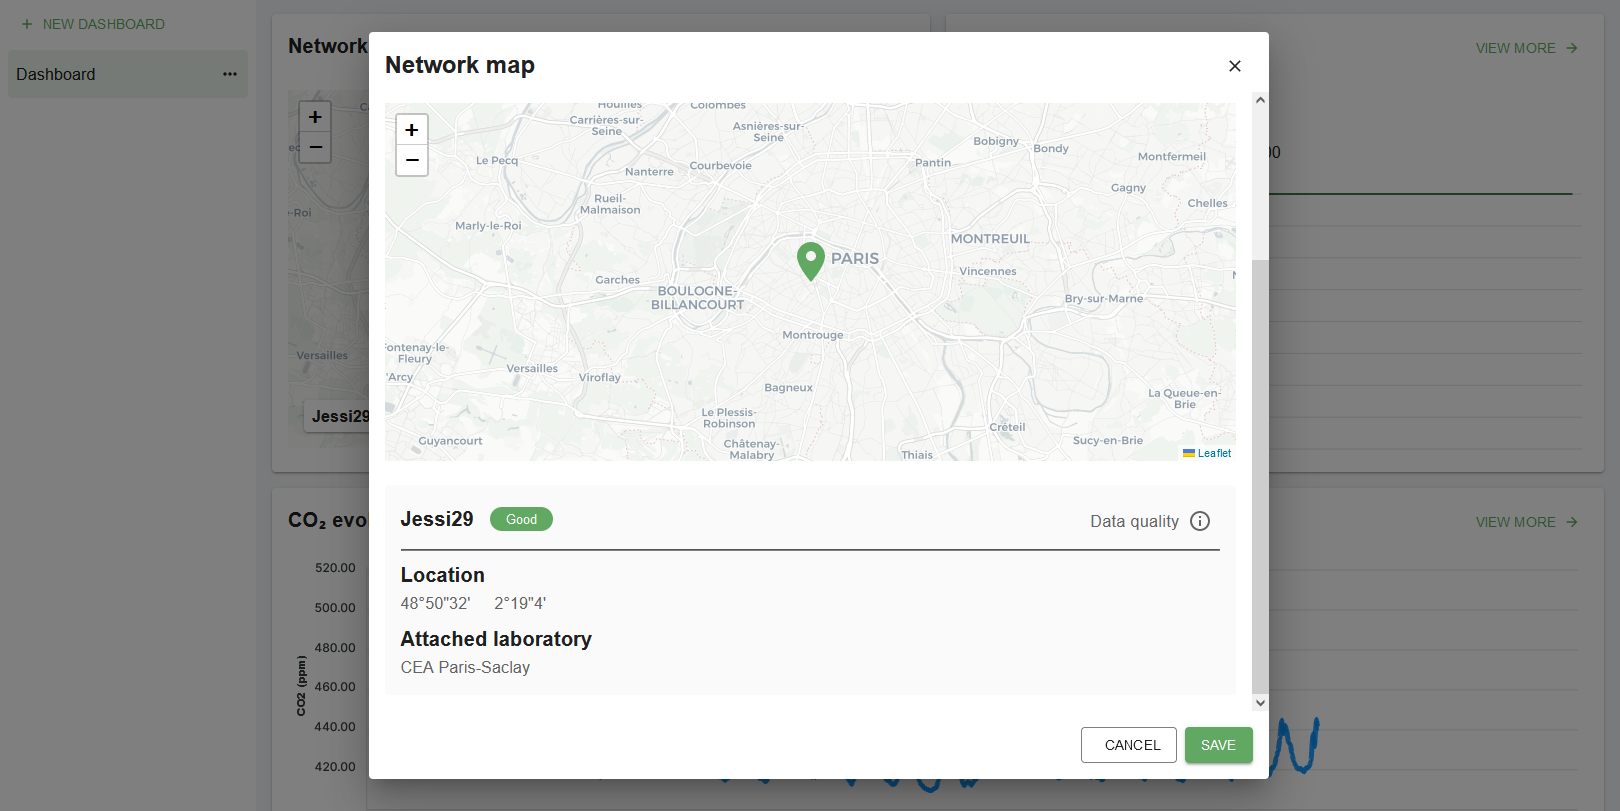1620x811 pixels.
Task: Create a New Dashboard
Action: [103, 24]
